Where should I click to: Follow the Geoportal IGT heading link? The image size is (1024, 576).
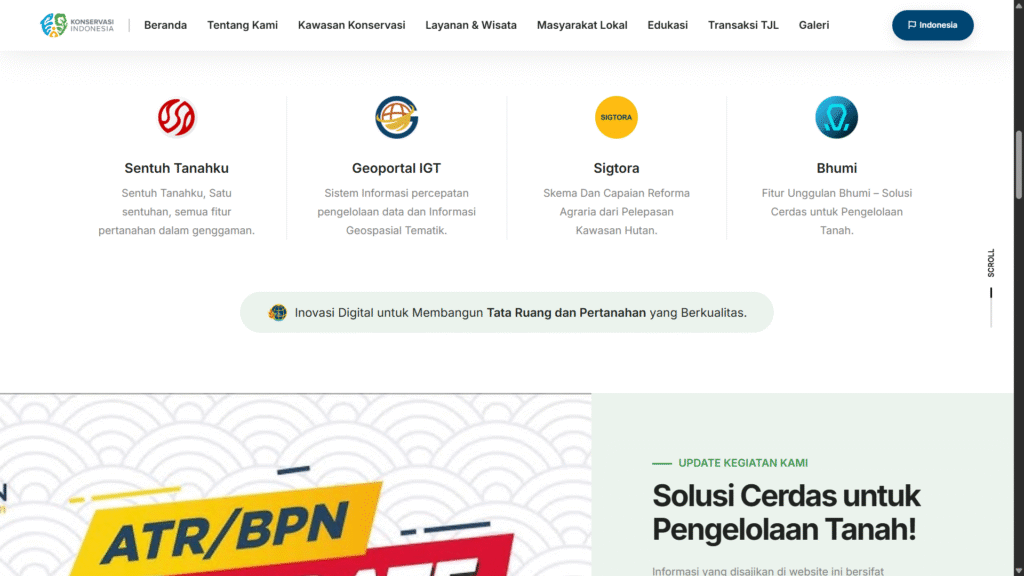click(396, 168)
